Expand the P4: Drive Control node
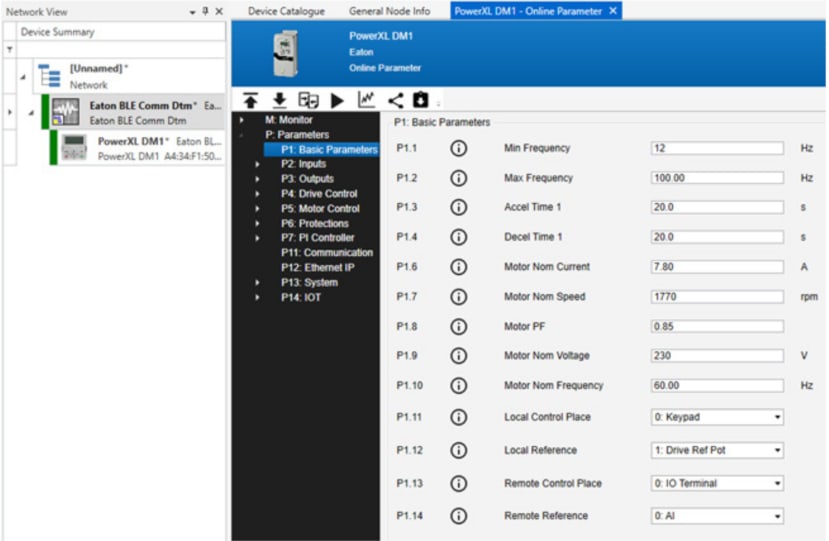The height and width of the screenshot is (541, 829). point(257,194)
